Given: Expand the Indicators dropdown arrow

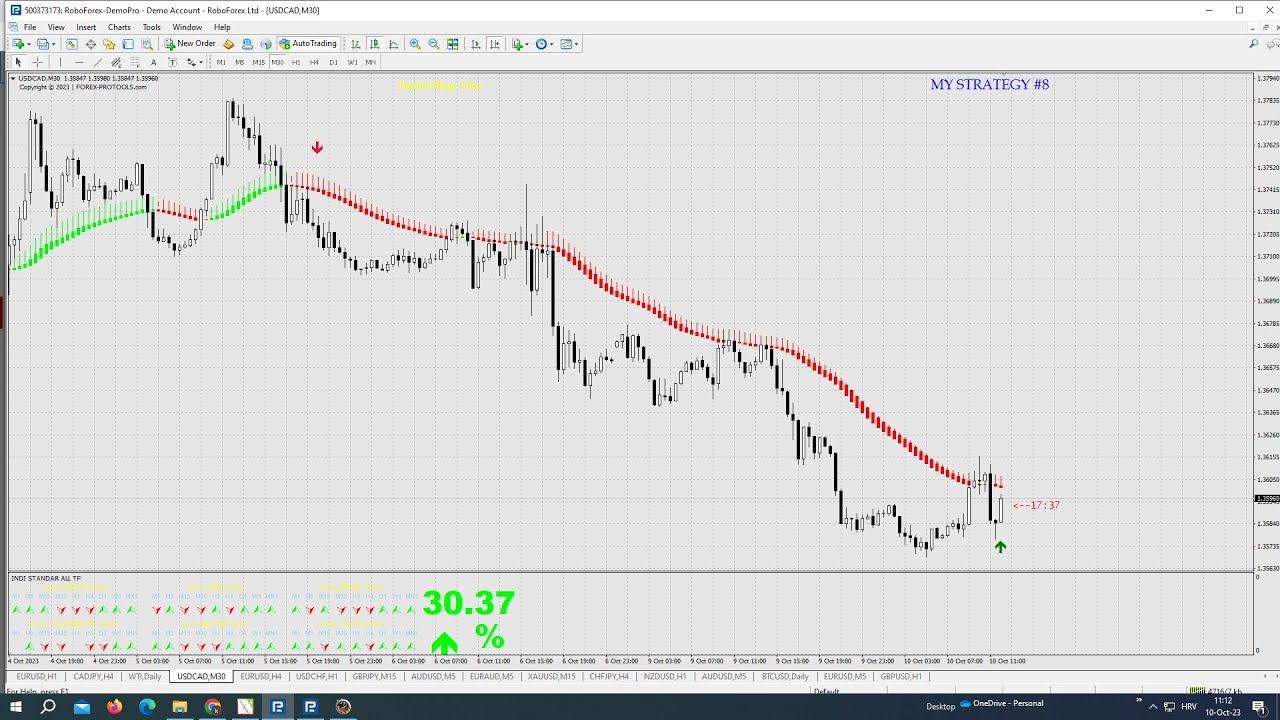Looking at the screenshot, I should [x=527, y=44].
